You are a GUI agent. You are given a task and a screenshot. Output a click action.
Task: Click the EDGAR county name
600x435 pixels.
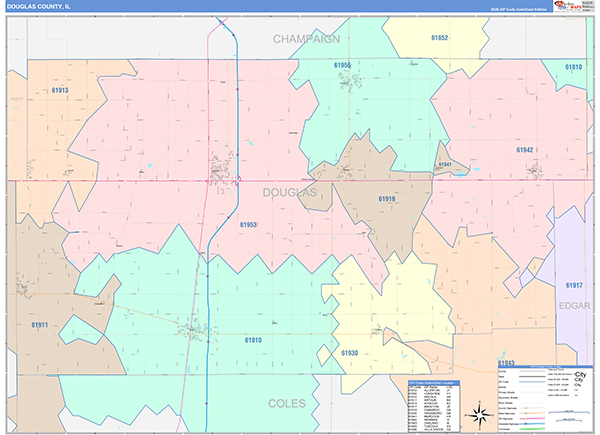point(574,306)
